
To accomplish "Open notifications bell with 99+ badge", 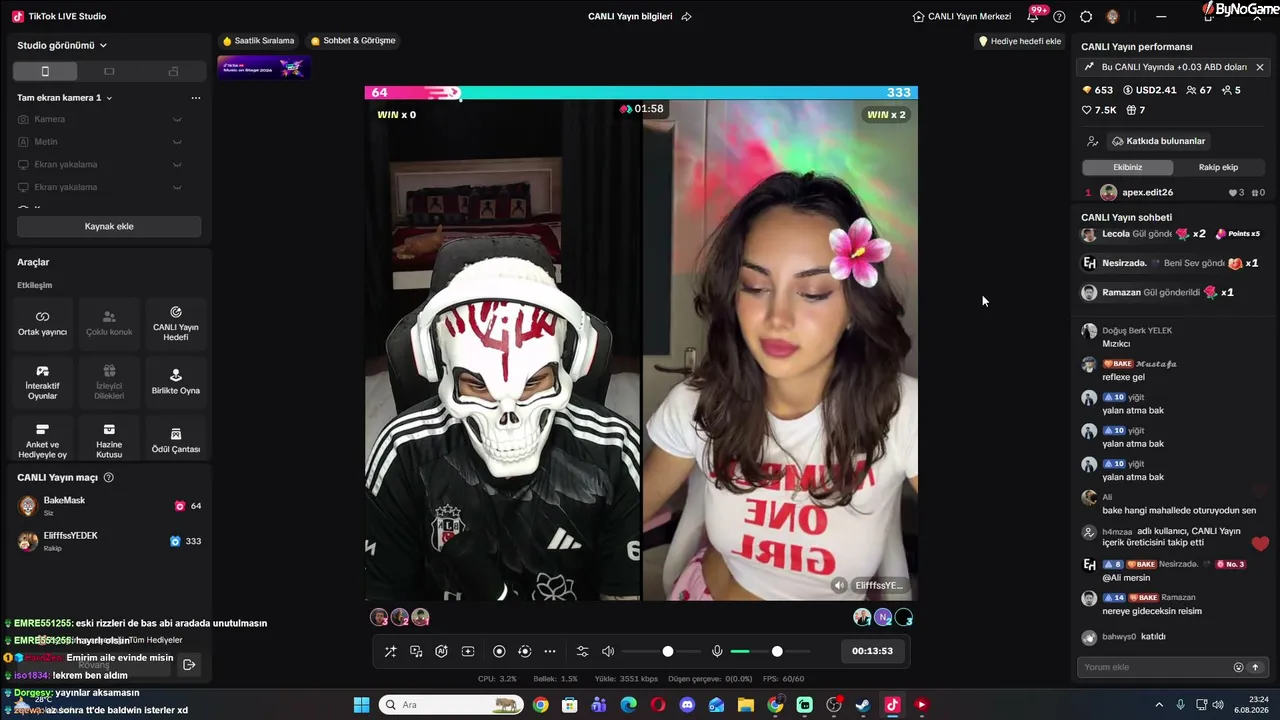I will point(1034,15).
